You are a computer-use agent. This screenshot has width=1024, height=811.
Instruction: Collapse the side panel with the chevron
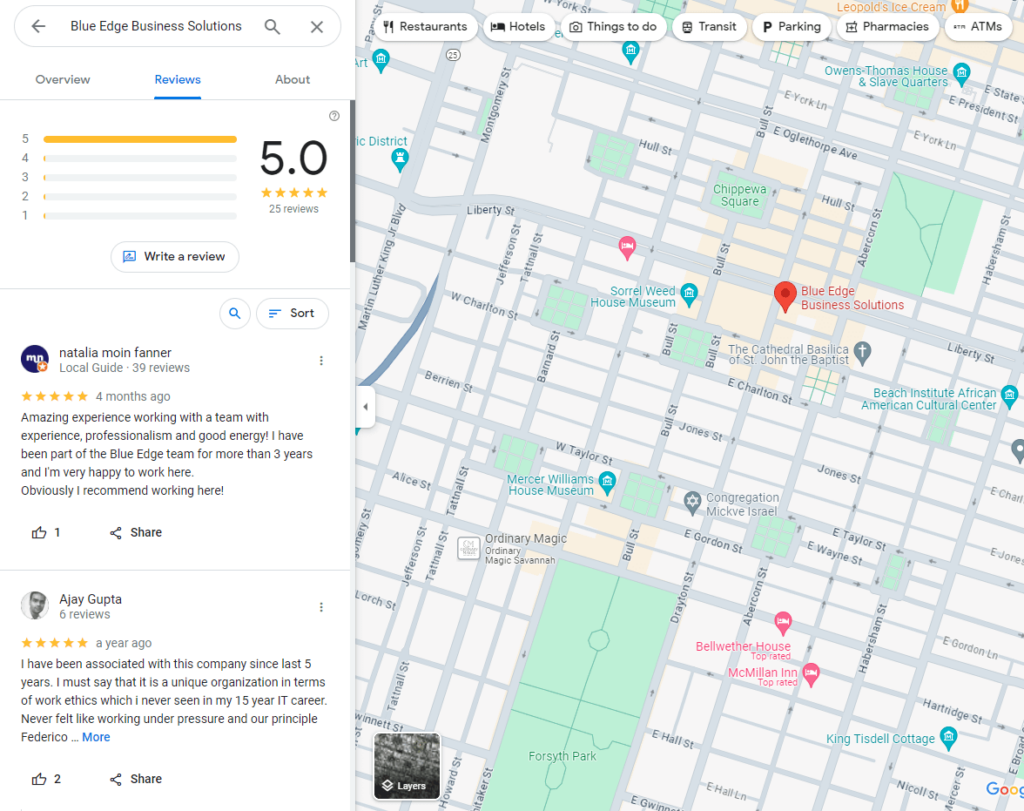tap(365, 407)
